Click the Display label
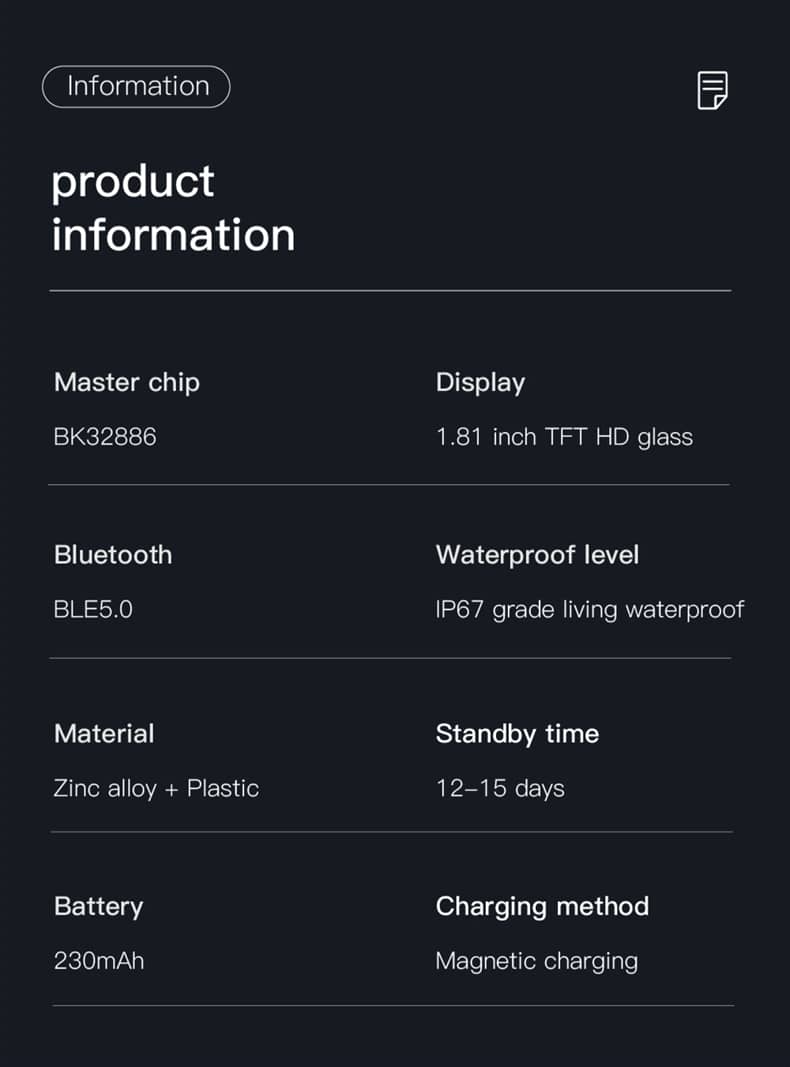Screen dimensions: 790x1067 pyautogui.click(x=480, y=382)
